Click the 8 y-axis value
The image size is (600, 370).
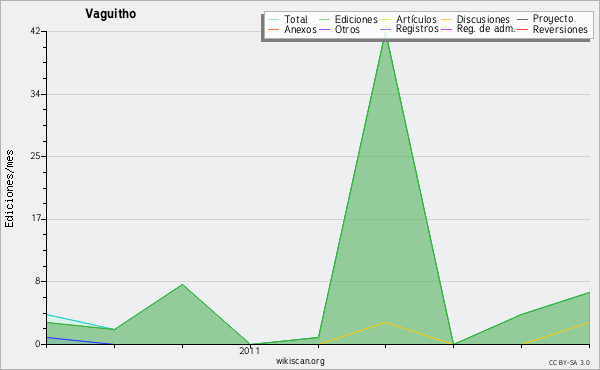[38, 281]
